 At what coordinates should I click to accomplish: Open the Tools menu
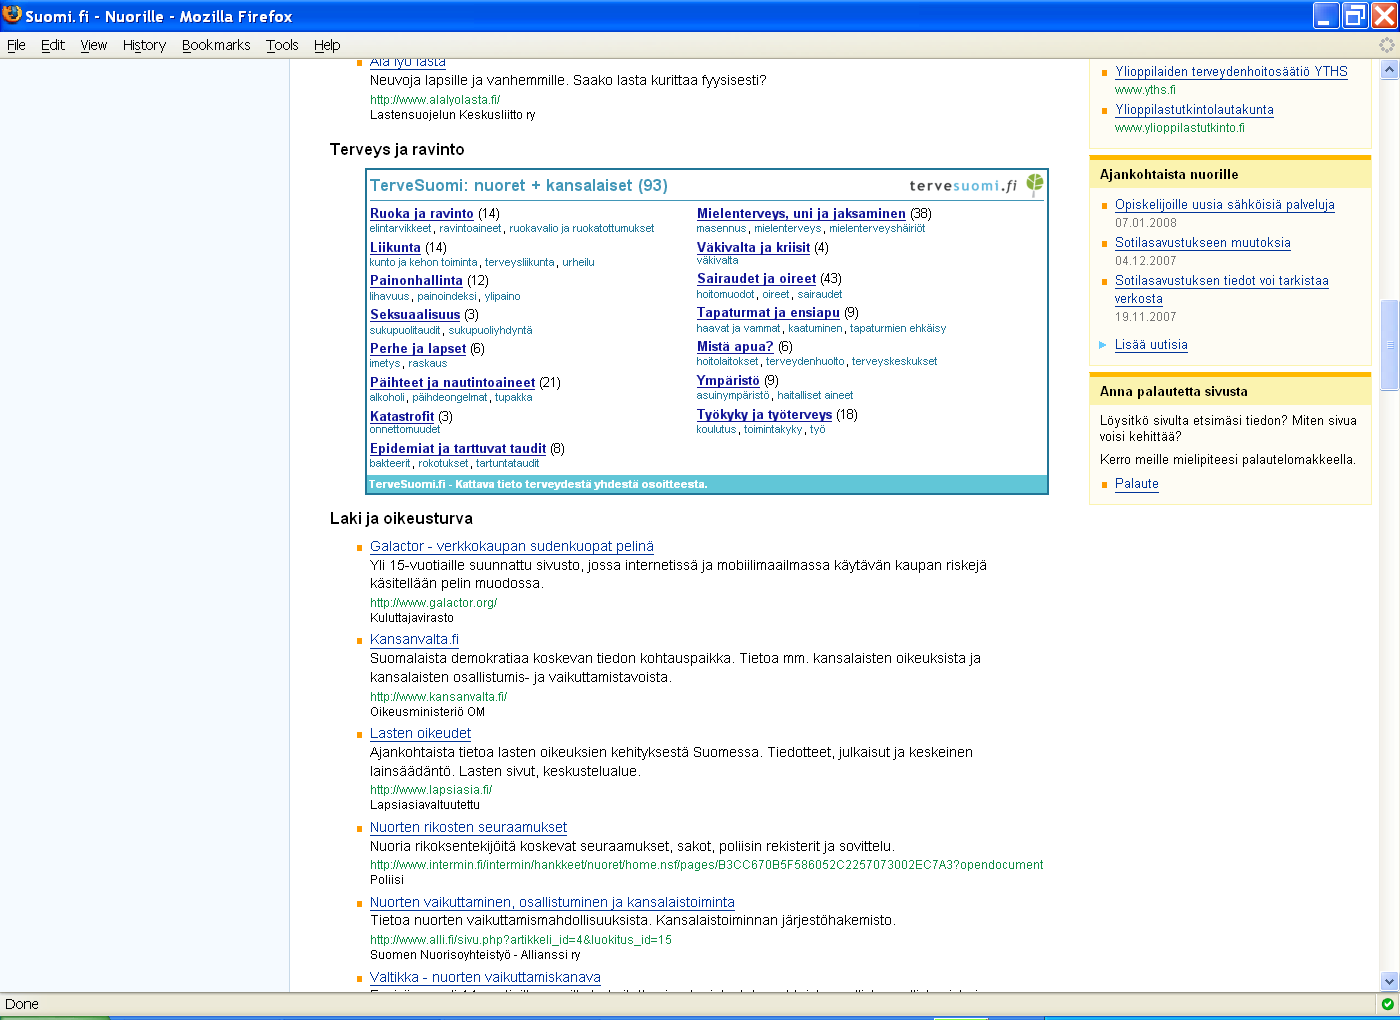click(x=282, y=45)
